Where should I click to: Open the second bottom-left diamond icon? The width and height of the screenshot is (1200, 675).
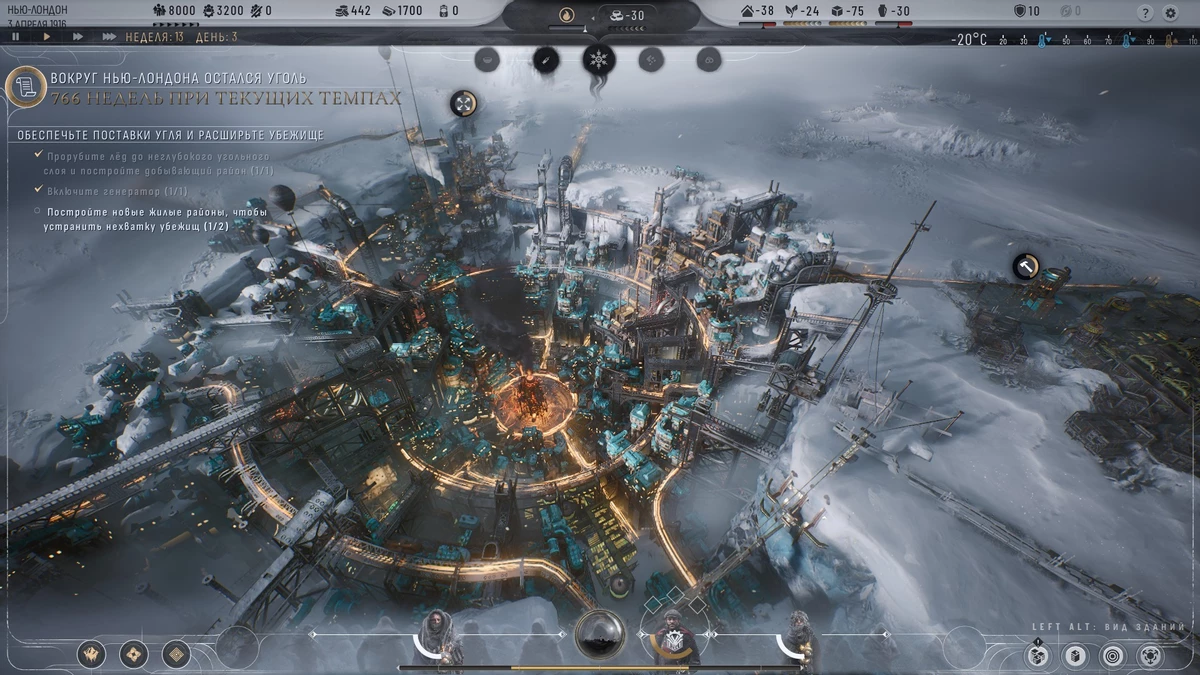click(133, 654)
